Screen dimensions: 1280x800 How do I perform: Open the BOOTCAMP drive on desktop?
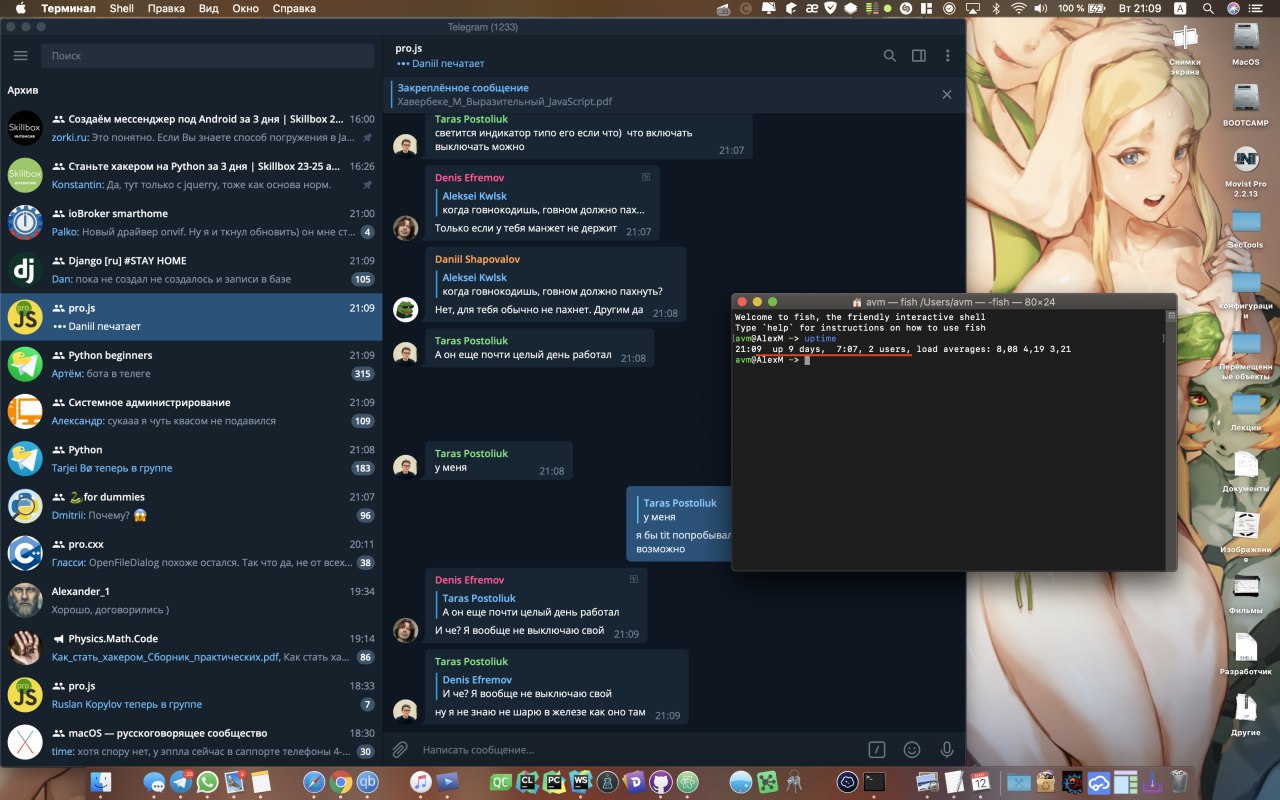(1246, 104)
